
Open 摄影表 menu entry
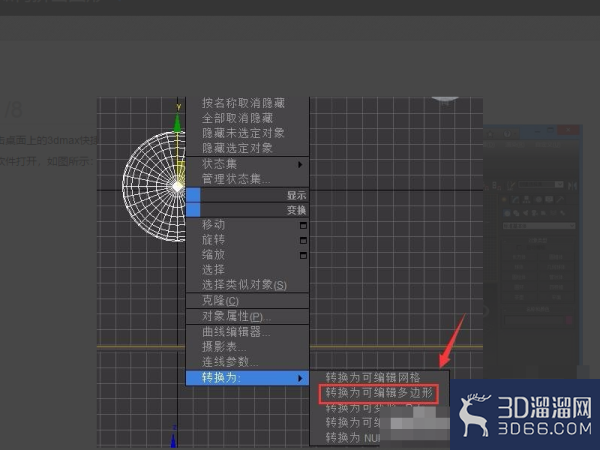coord(224,347)
